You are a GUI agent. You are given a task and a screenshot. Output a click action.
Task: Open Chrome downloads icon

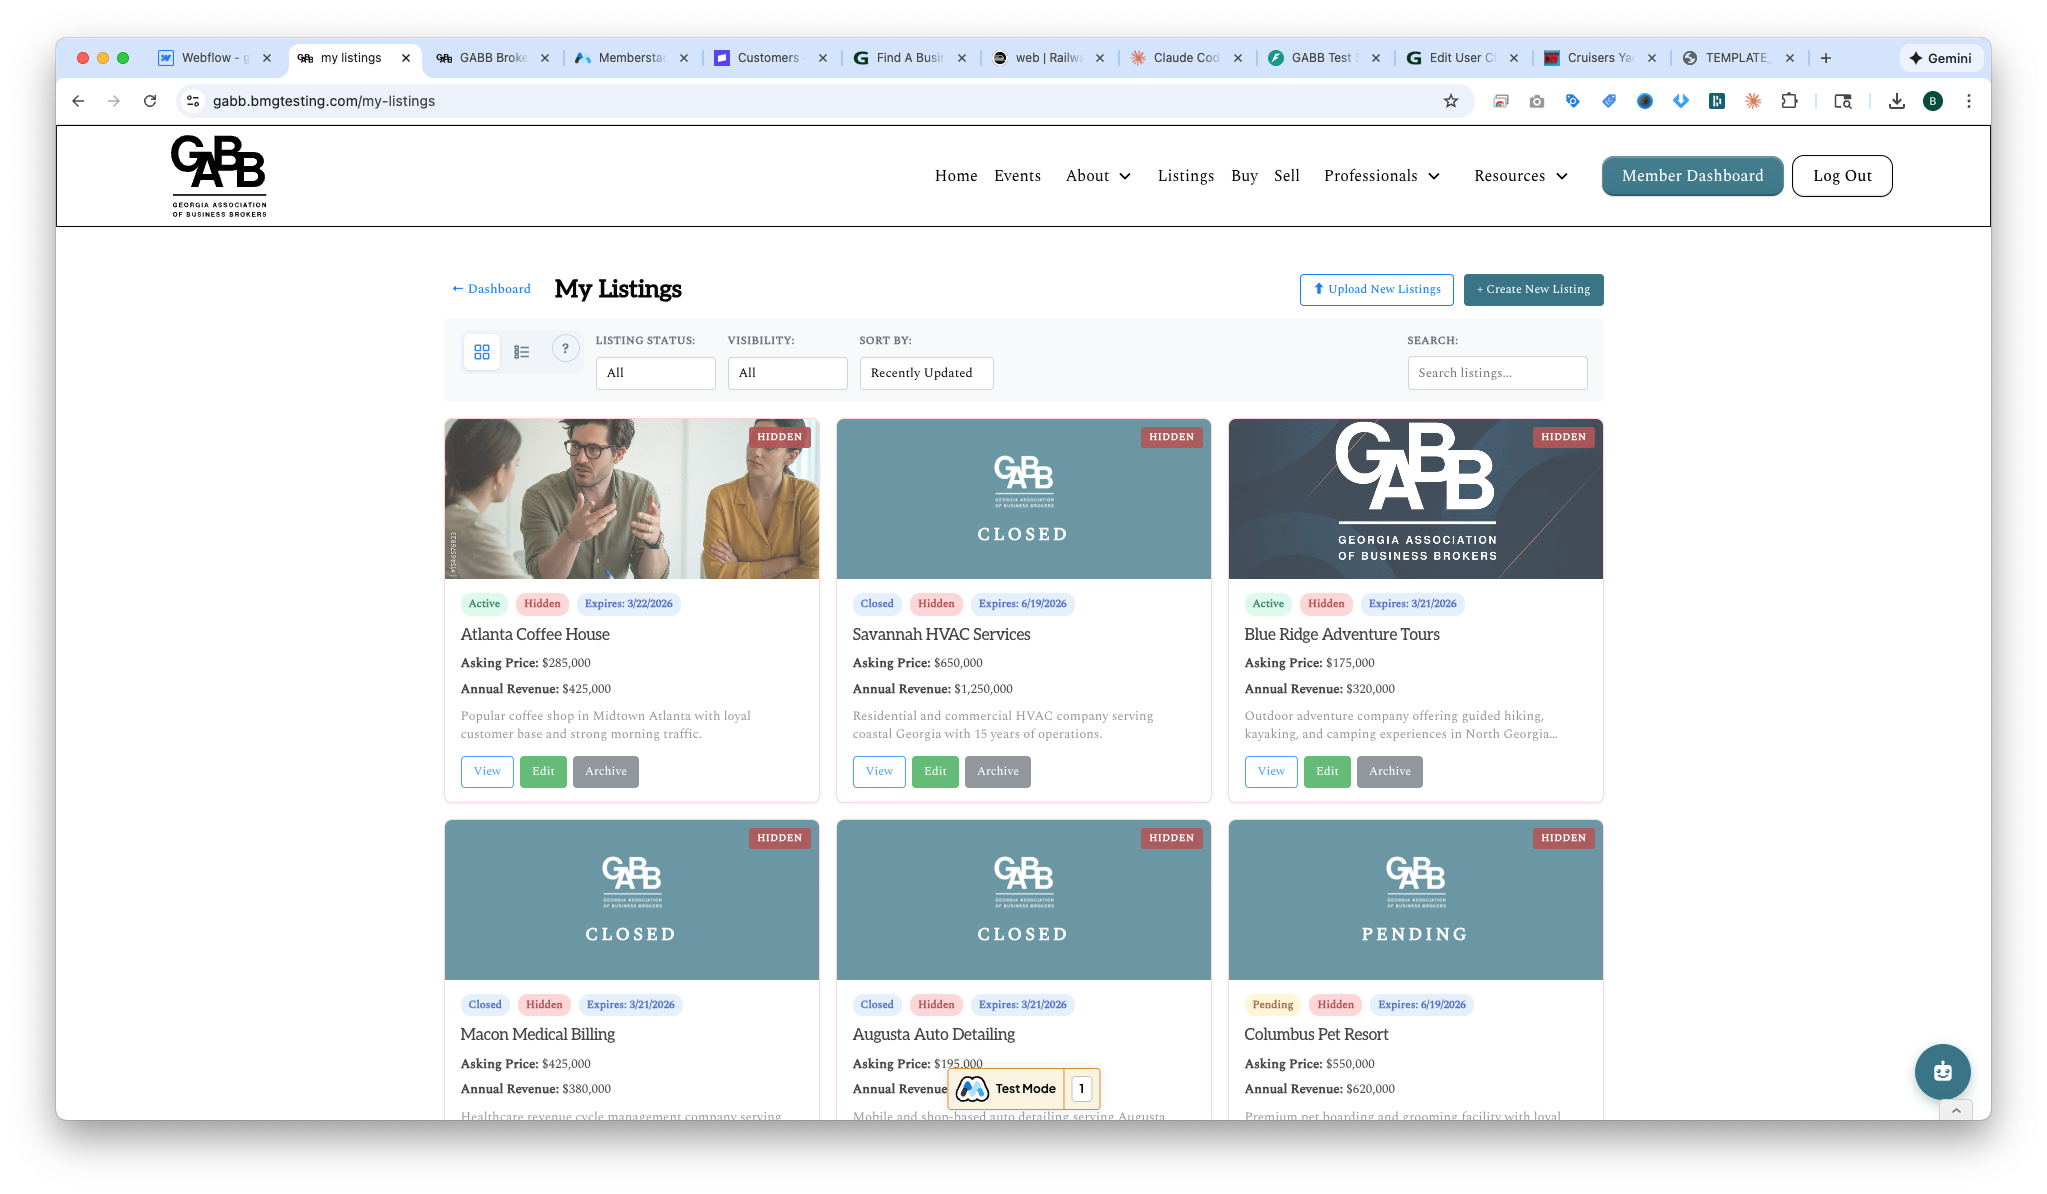click(x=1896, y=101)
